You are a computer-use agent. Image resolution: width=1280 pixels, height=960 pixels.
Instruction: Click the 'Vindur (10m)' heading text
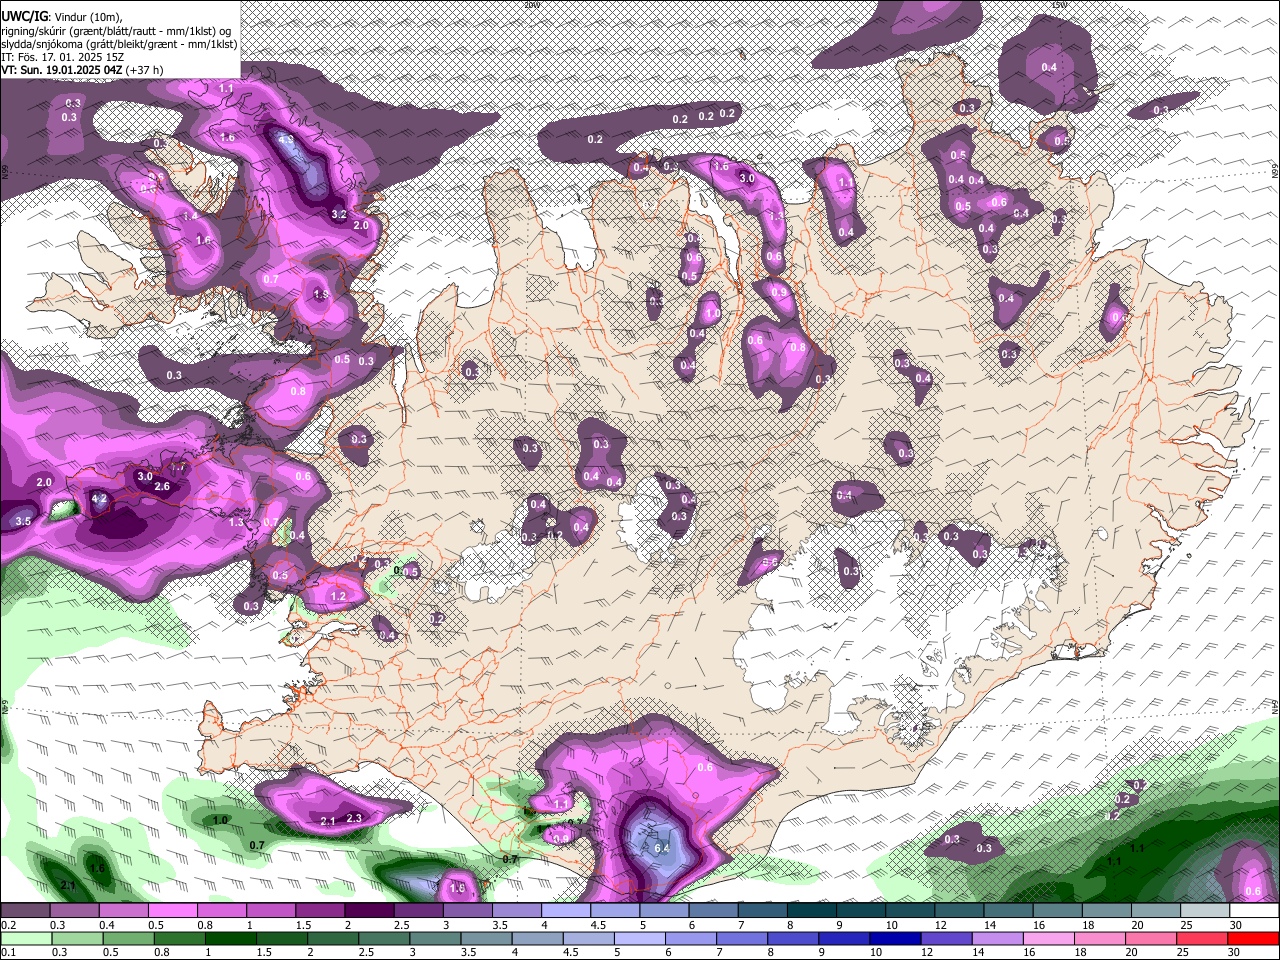click(88, 17)
